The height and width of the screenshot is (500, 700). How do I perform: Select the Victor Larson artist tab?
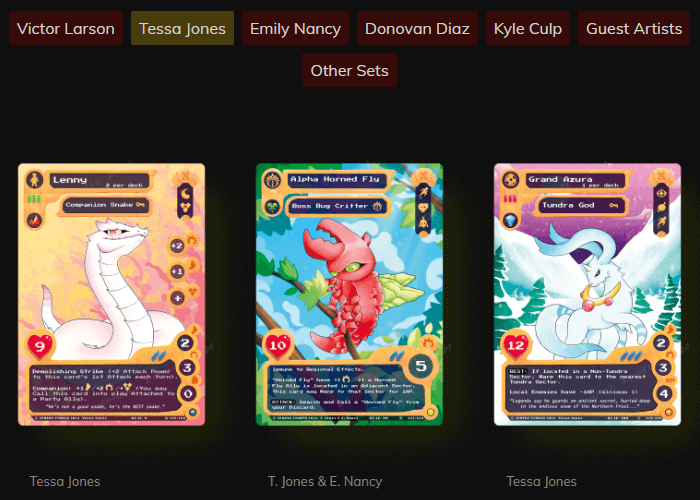pyautogui.click(x=66, y=29)
